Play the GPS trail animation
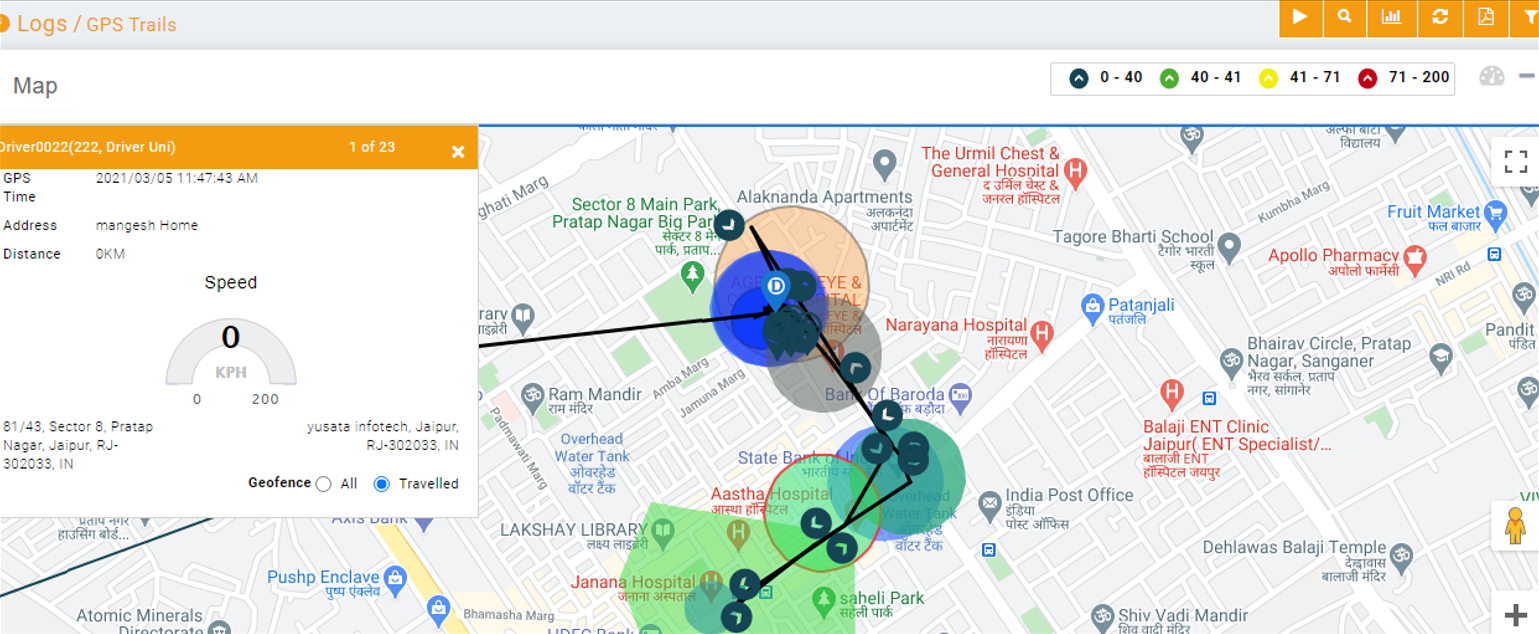Viewport: 1539px width, 634px height. pos(1300,18)
